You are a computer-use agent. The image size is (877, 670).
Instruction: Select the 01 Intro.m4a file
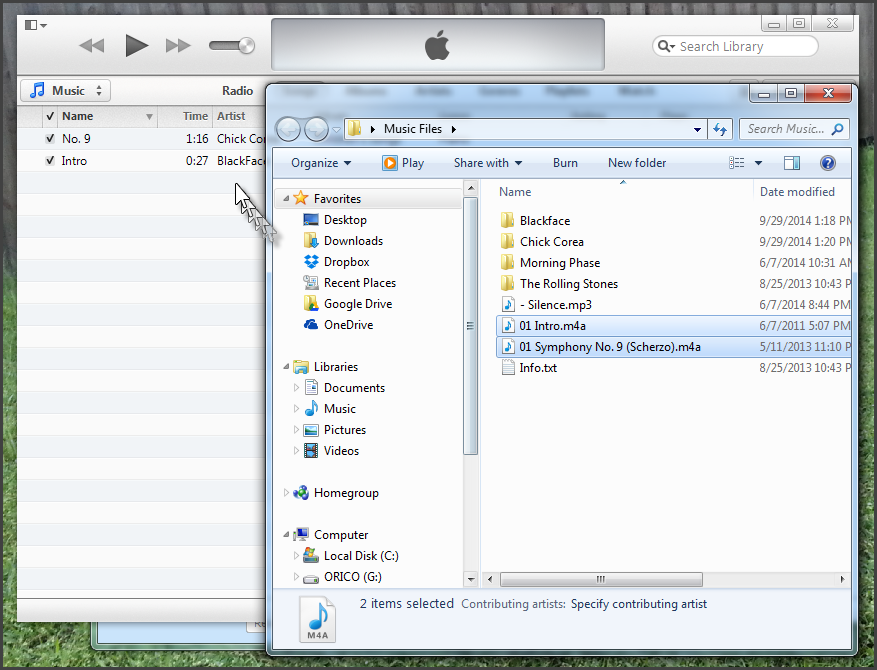click(673, 325)
